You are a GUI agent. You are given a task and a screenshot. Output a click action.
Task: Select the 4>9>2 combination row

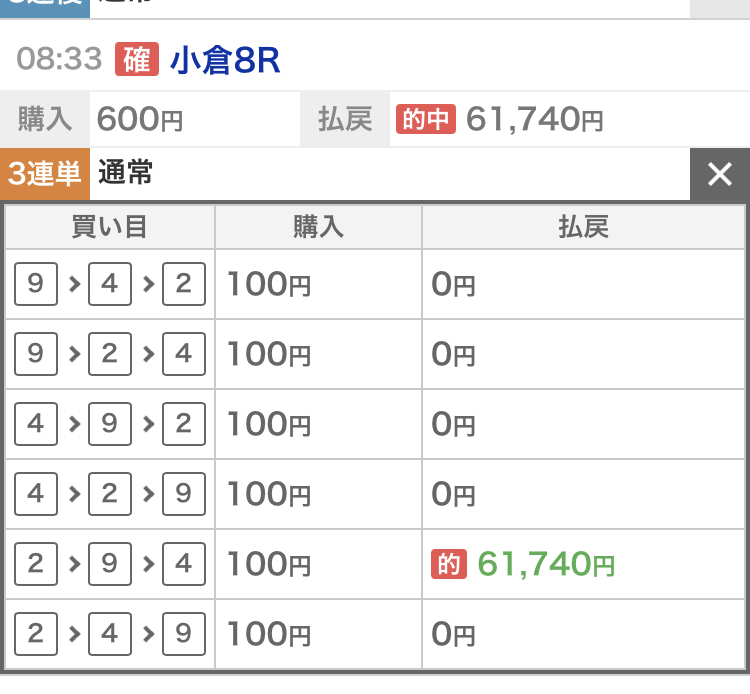[x=110, y=424]
